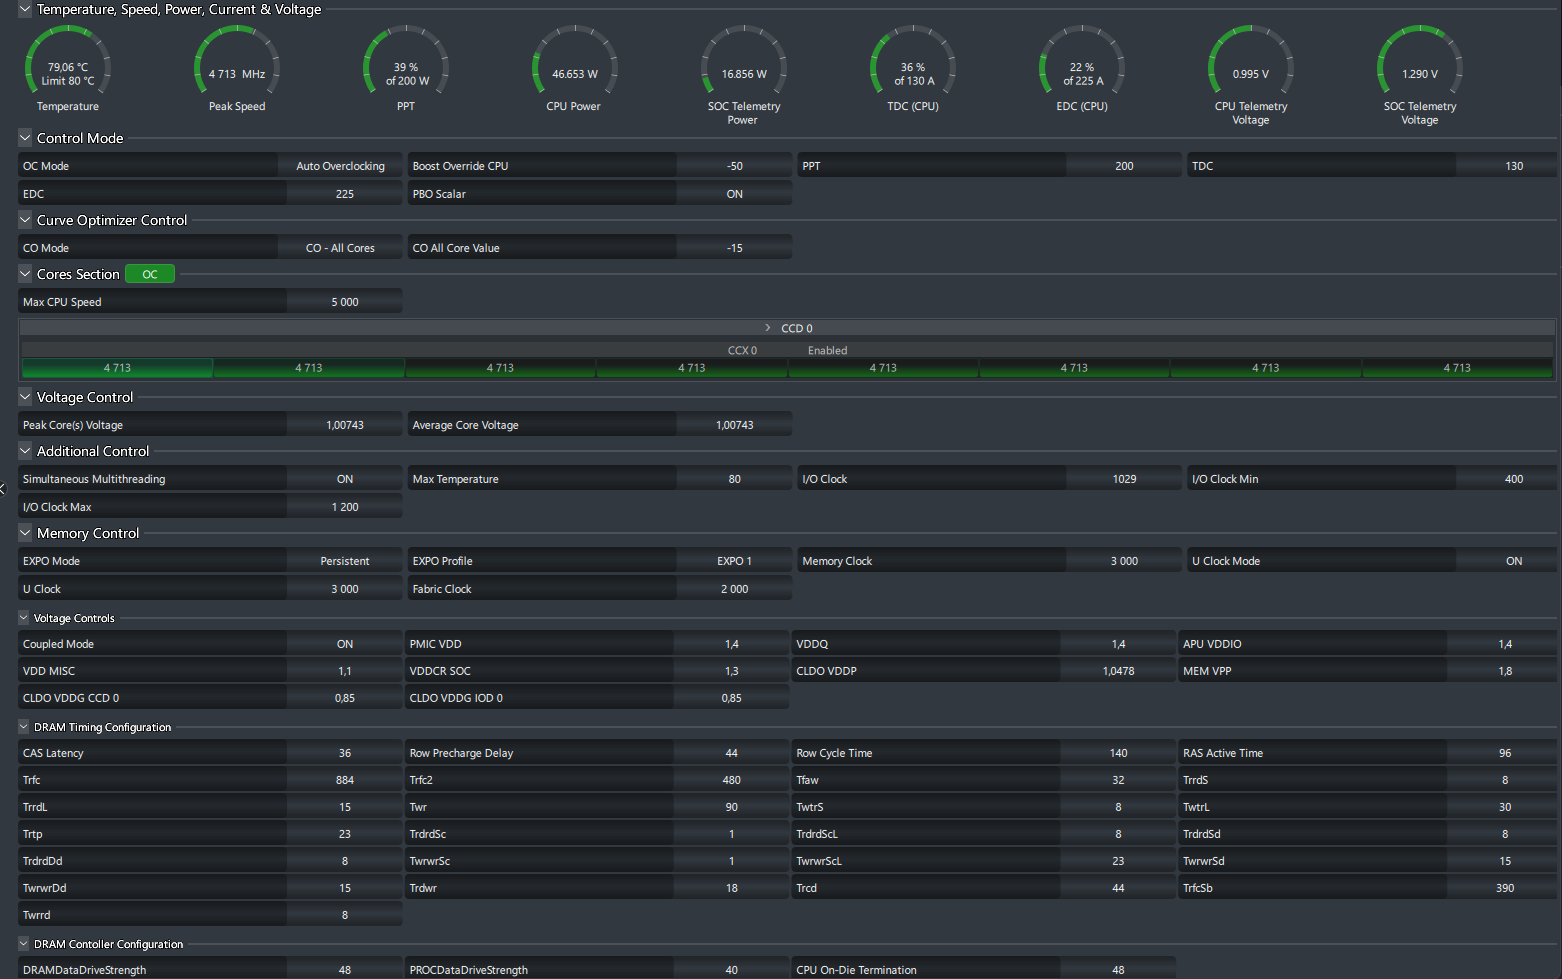
Task: Click the 'Enabled' status text under CCD 0
Action: [x=828, y=350]
